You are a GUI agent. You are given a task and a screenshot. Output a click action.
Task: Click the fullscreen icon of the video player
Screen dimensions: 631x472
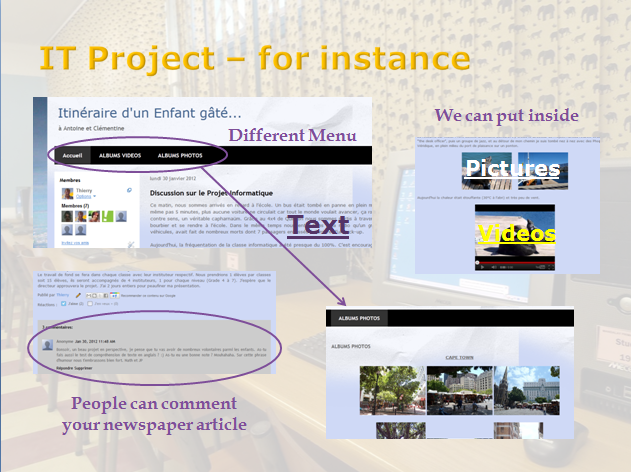(550, 267)
